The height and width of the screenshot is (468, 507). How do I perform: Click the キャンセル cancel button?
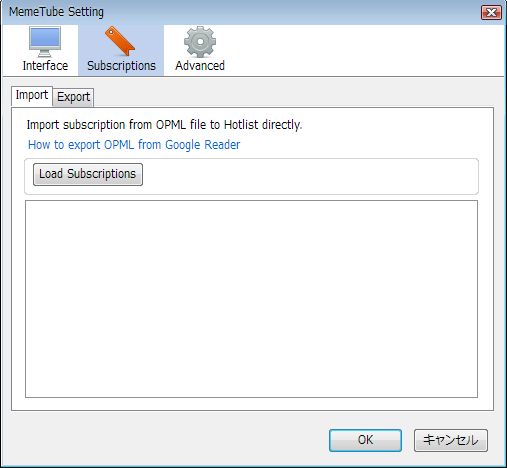click(451, 440)
